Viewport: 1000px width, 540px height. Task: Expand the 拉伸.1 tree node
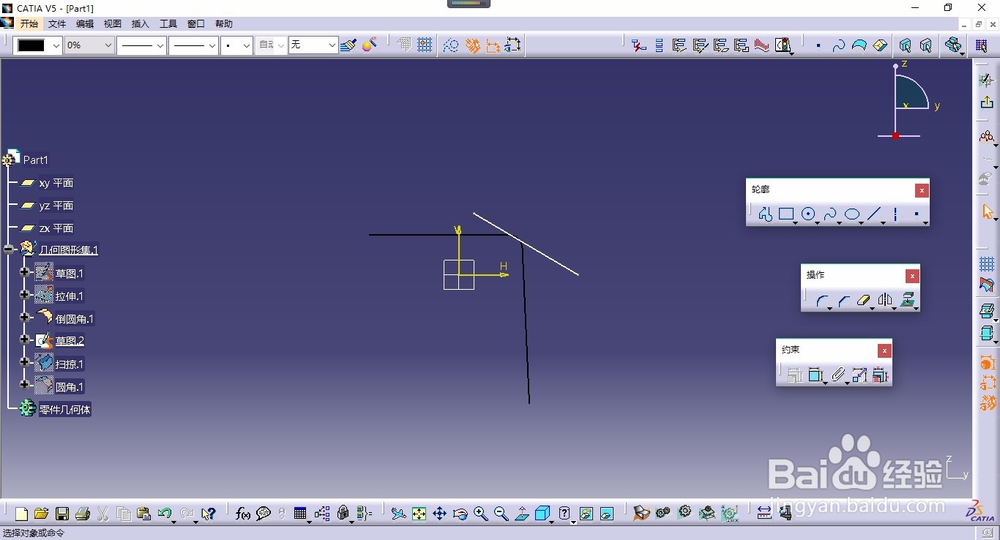24,295
